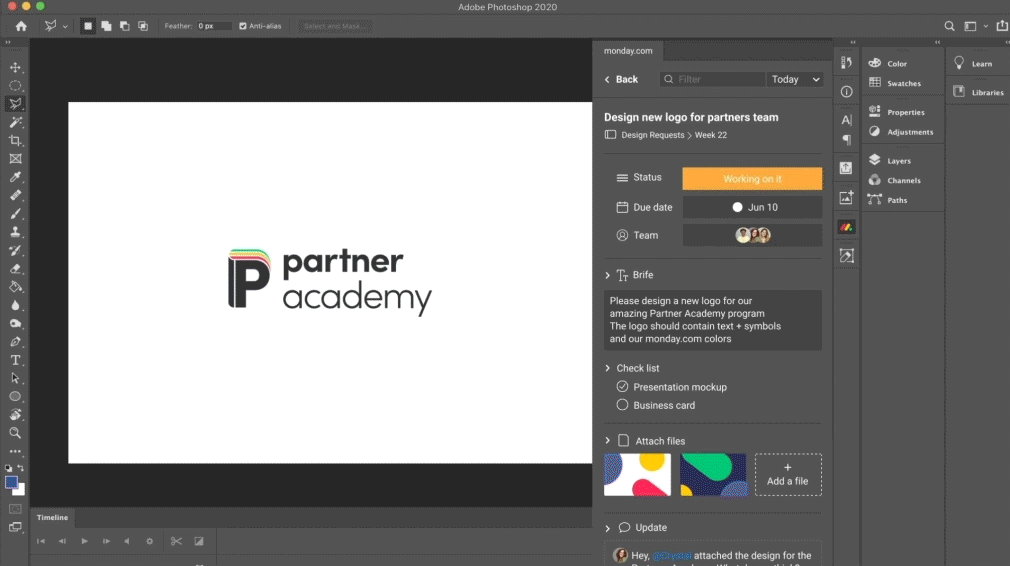Select the Path Selection tool

[15, 379]
